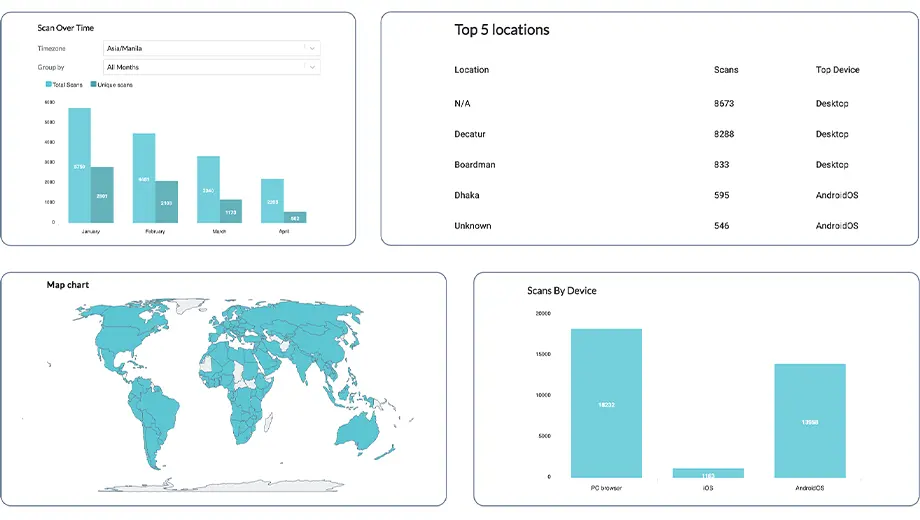
Task: Click the 'Scan Over Time' title
Action: (66, 28)
